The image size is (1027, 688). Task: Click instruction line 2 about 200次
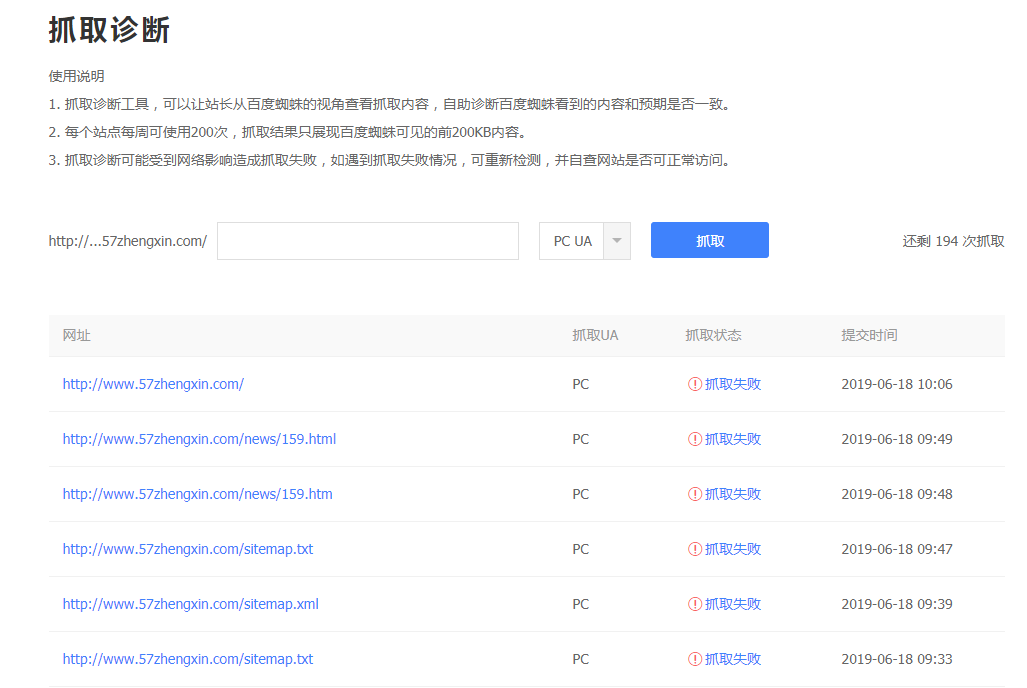pyautogui.click(x=289, y=132)
